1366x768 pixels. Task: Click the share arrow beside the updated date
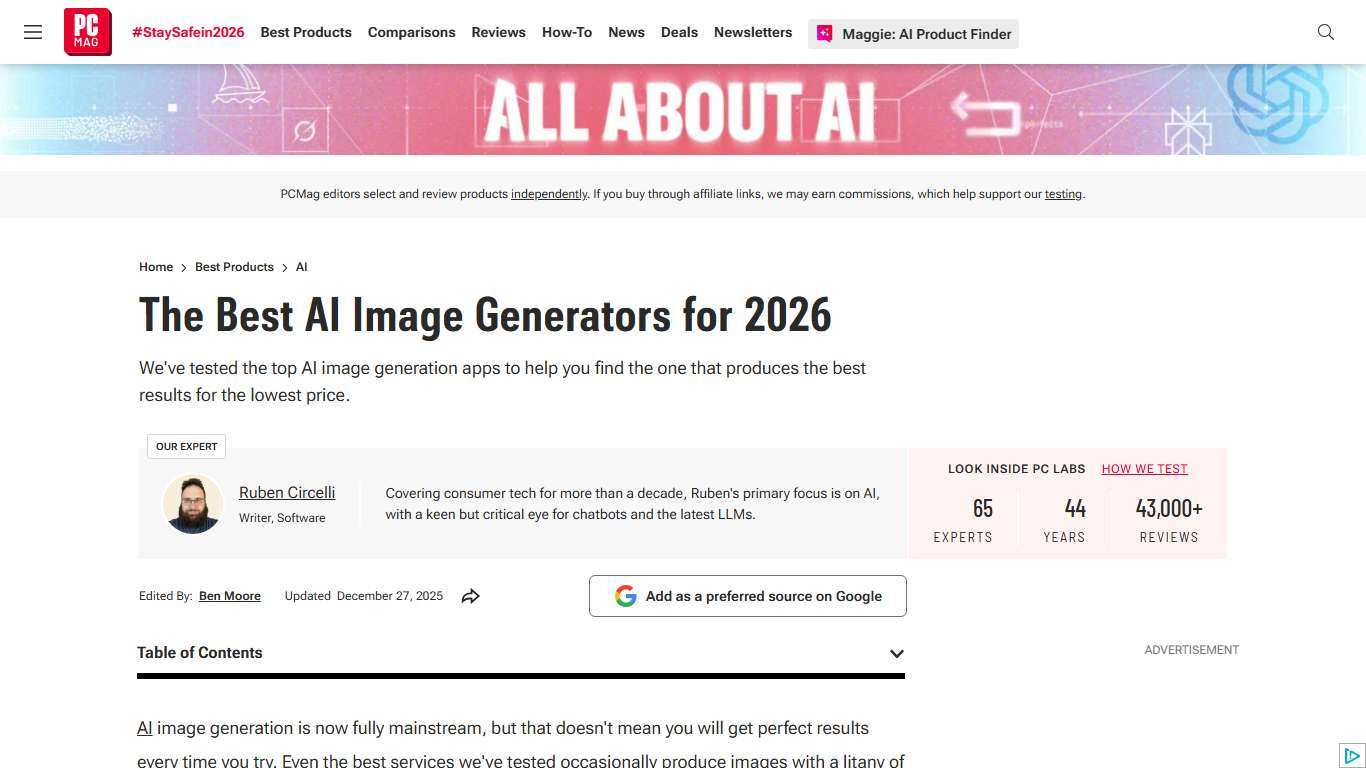(470, 595)
